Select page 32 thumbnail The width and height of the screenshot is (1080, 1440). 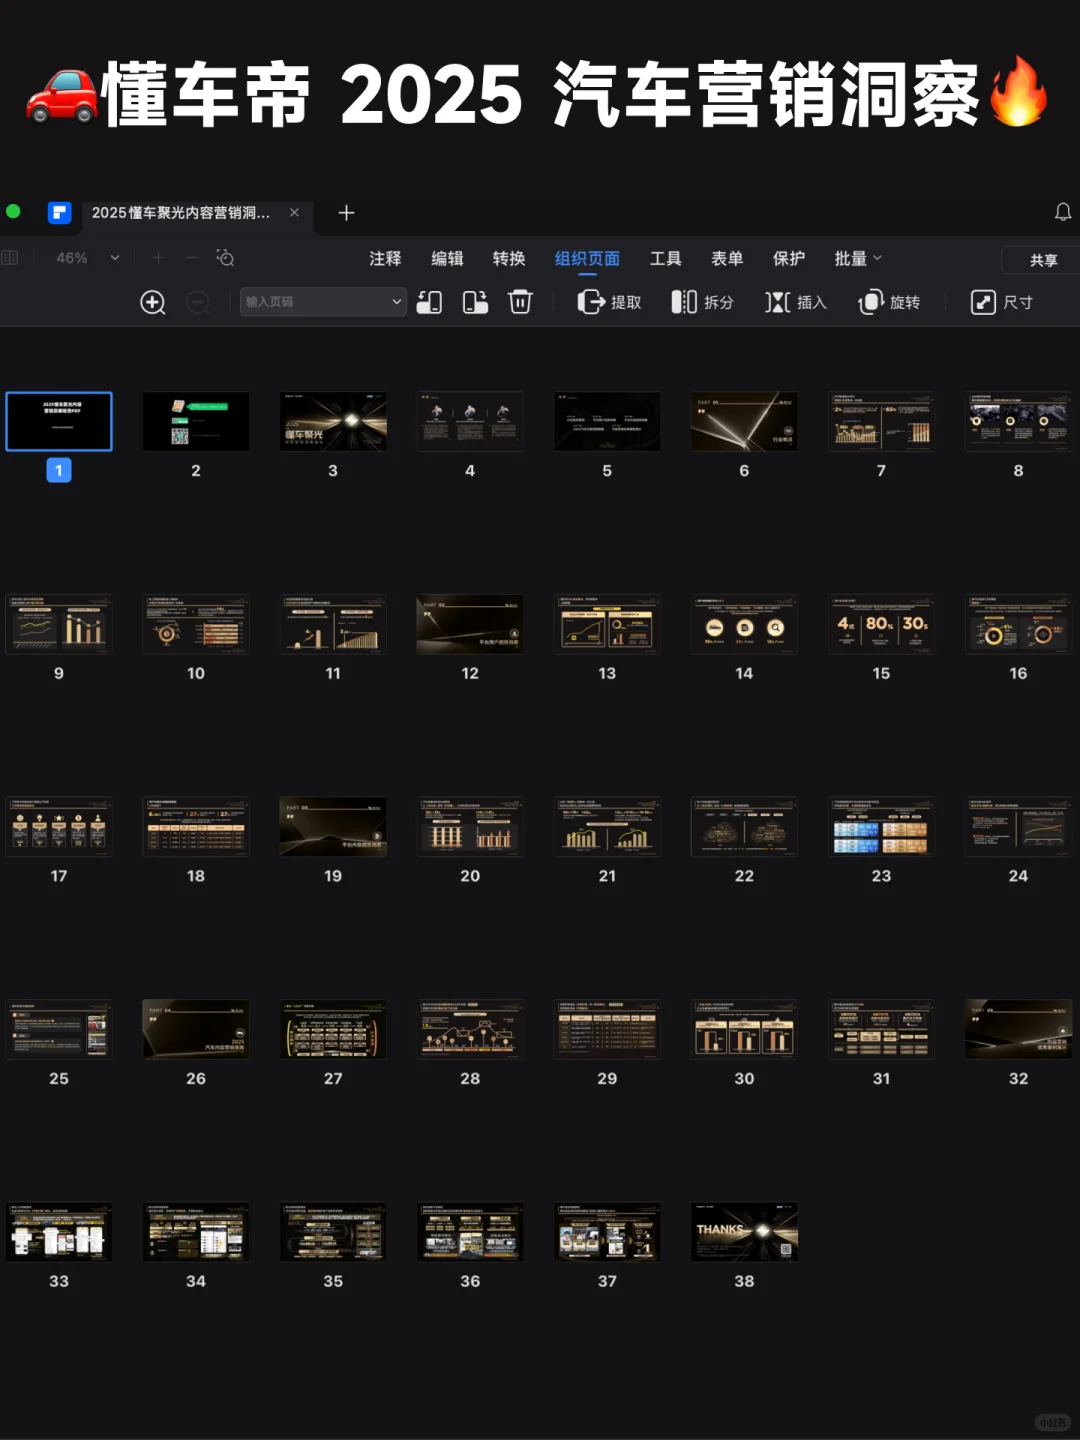pos(1018,1029)
